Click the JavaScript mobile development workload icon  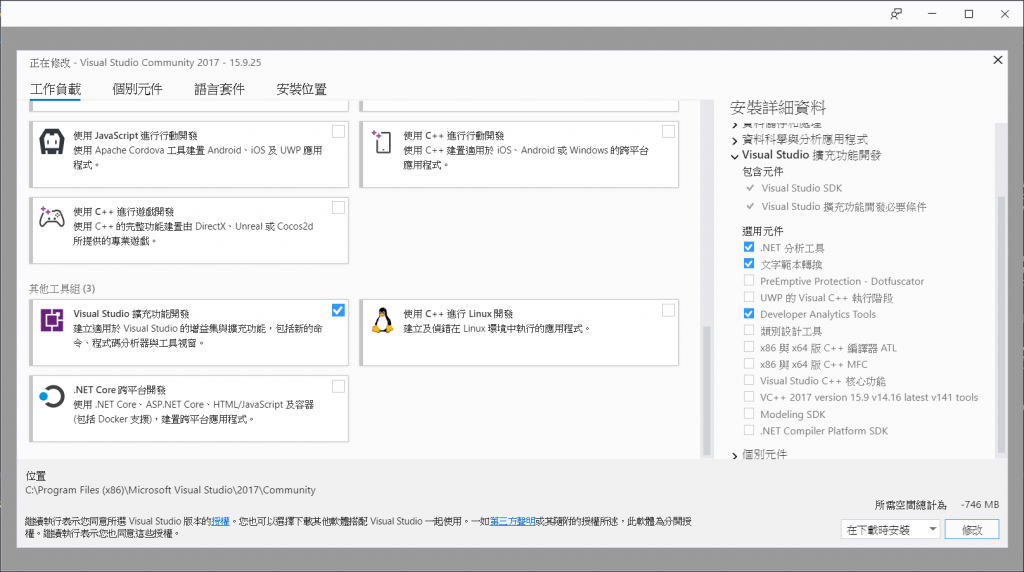[x=52, y=142]
